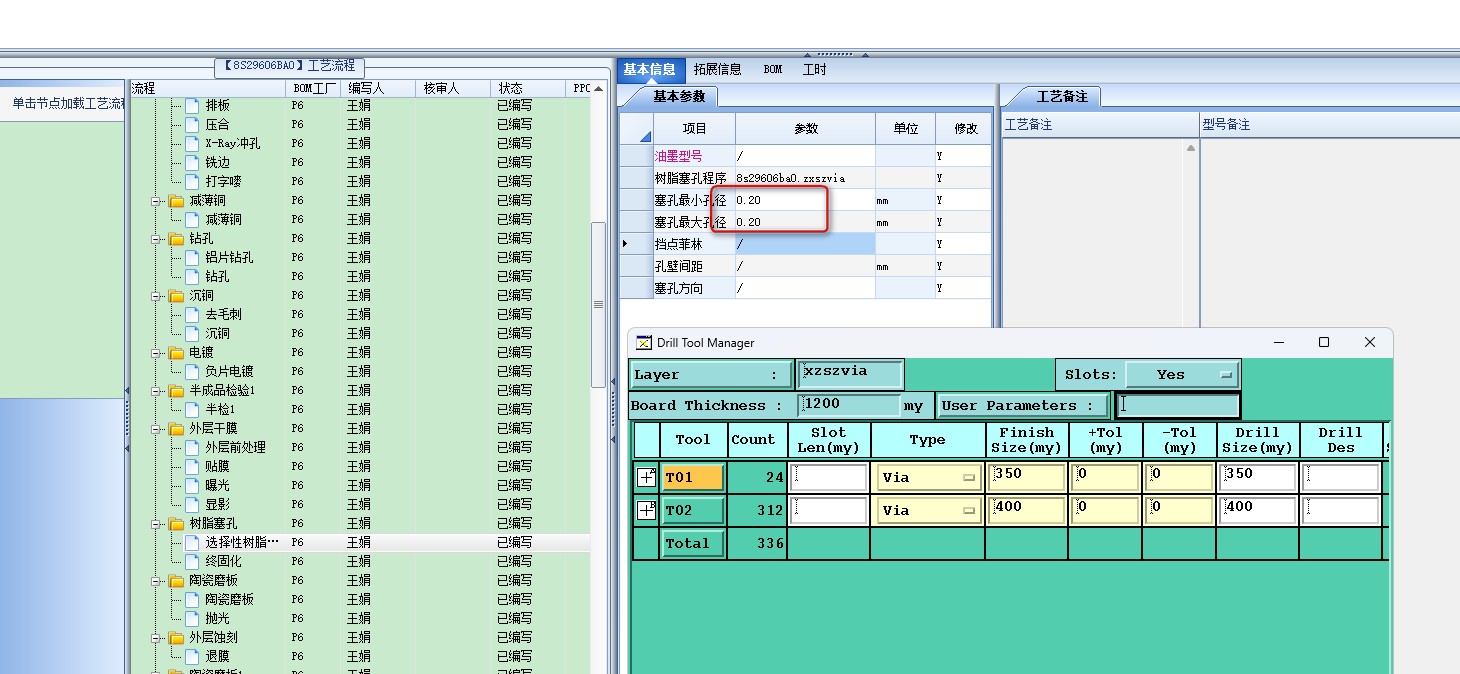This screenshot has width=1460, height=674.
Task: Select the 工艺备注 sub-tab
Action: pyautogui.click(x=1061, y=96)
